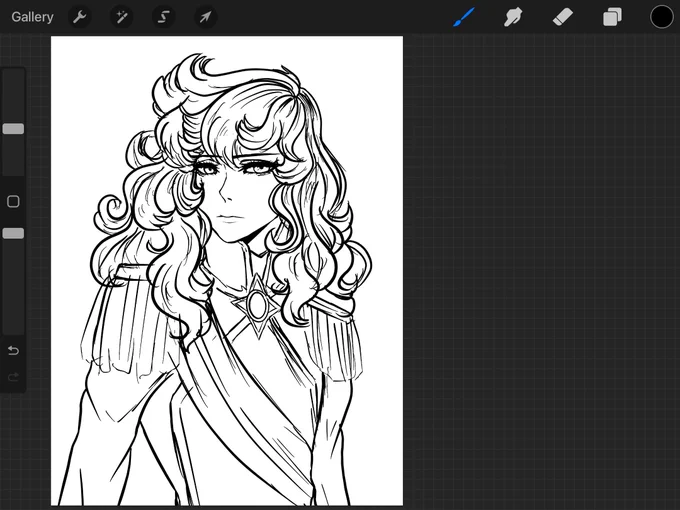This screenshot has width=680, height=510.
Task: Select the Eraser tool
Action: pos(562,17)
